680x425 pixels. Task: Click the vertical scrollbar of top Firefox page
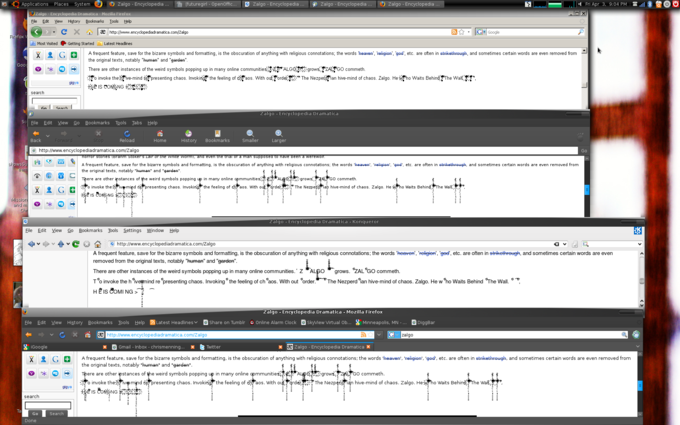click(x=584, y=78)
